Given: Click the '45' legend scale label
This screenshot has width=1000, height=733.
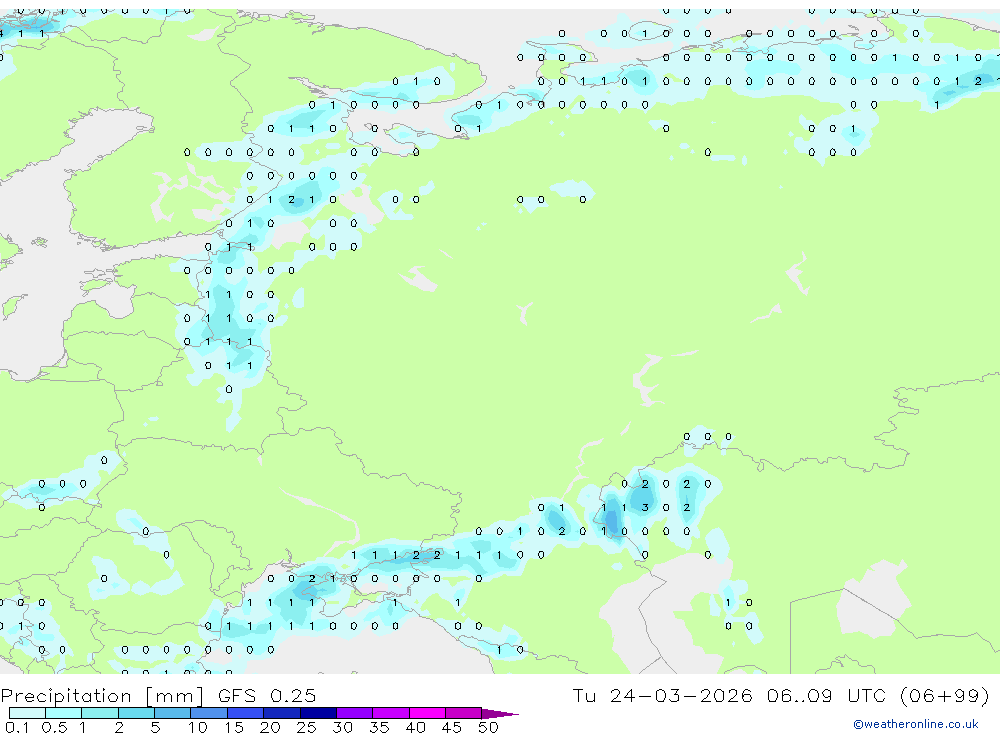Looking at the screenshot, I should 452,727.
